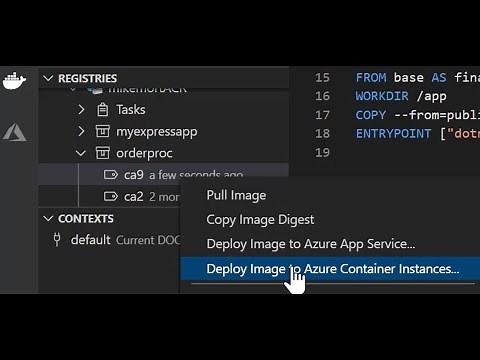Click line number 15 in the editor
The image size is (480, 360).
[x=322, y=78]
